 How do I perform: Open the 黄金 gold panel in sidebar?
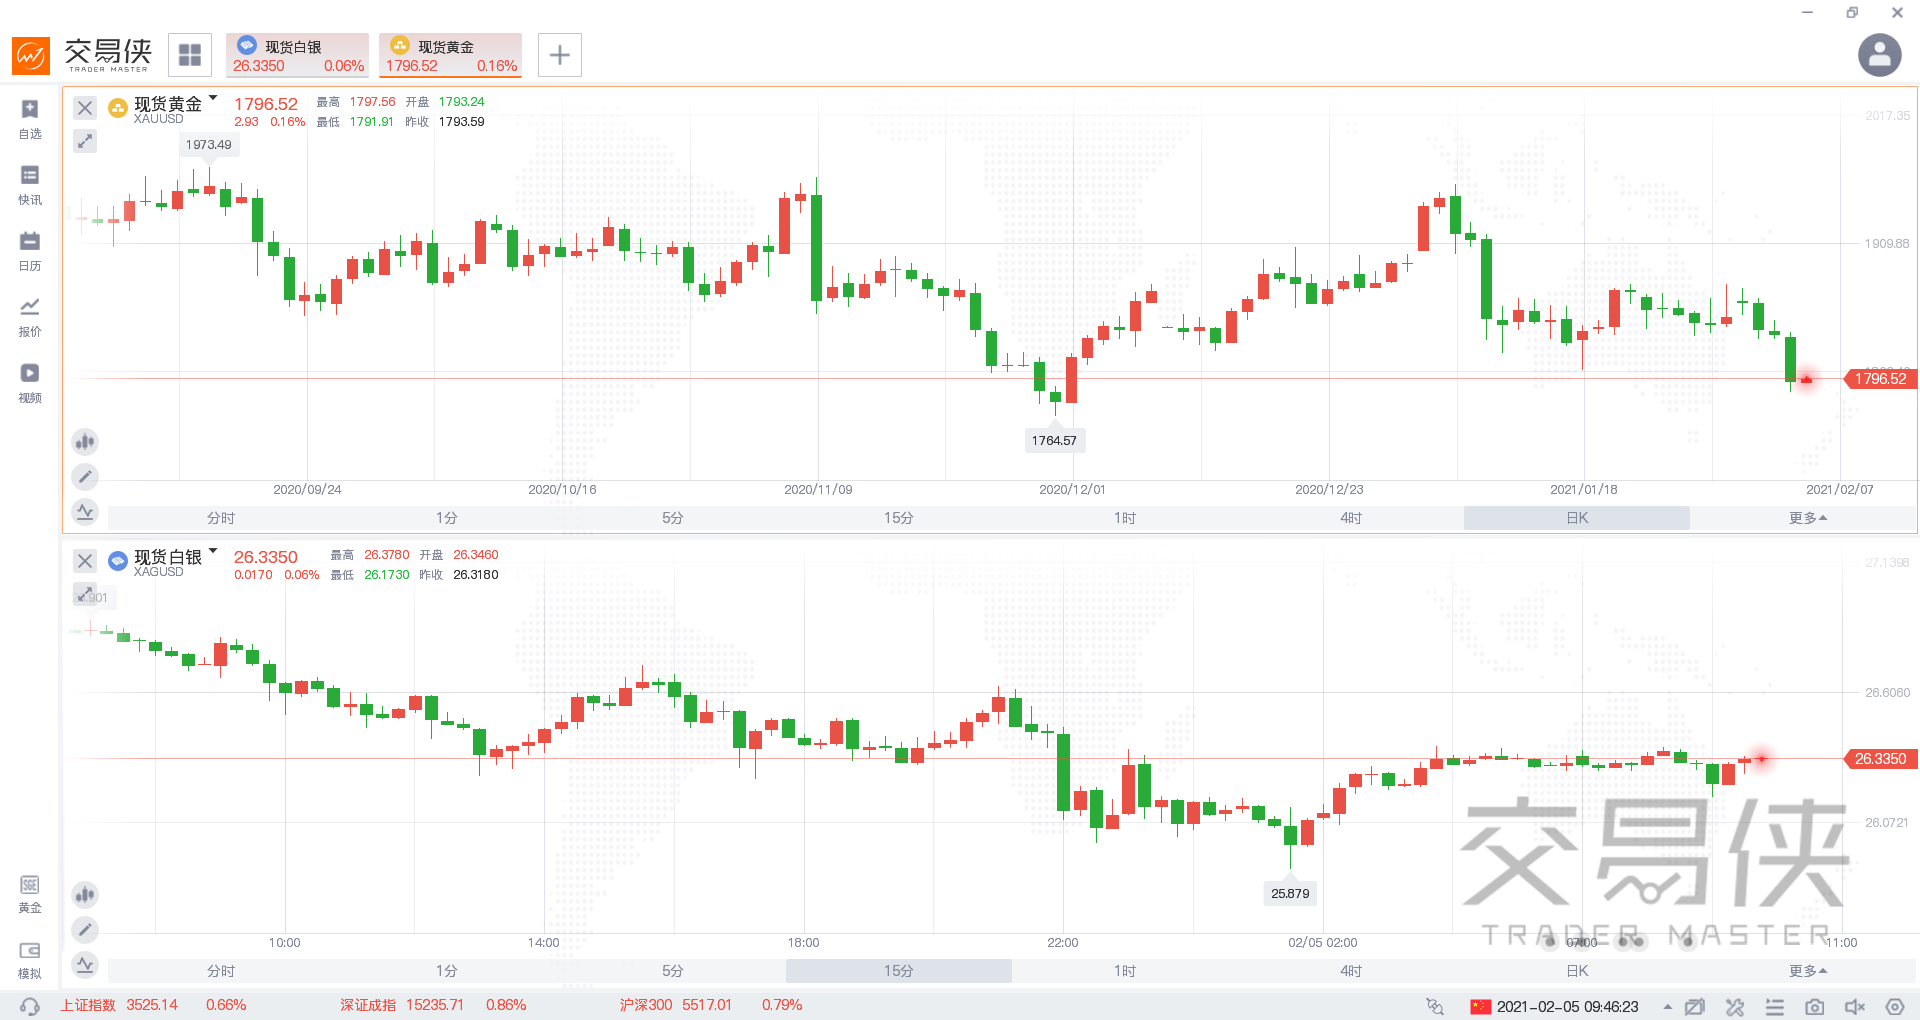[29, 893]
